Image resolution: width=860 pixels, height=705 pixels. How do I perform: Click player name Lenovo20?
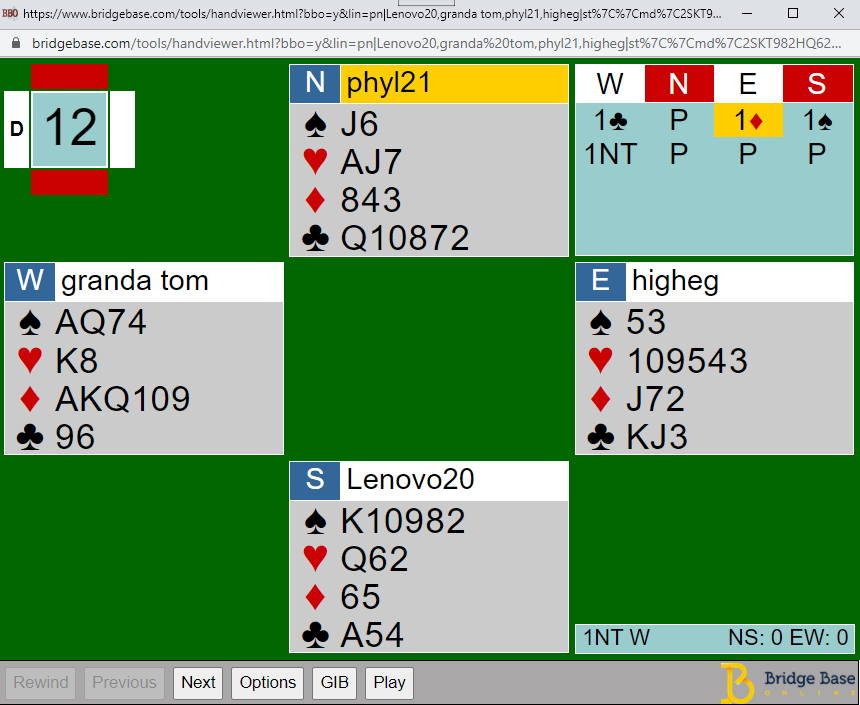[x=410, y=480]
